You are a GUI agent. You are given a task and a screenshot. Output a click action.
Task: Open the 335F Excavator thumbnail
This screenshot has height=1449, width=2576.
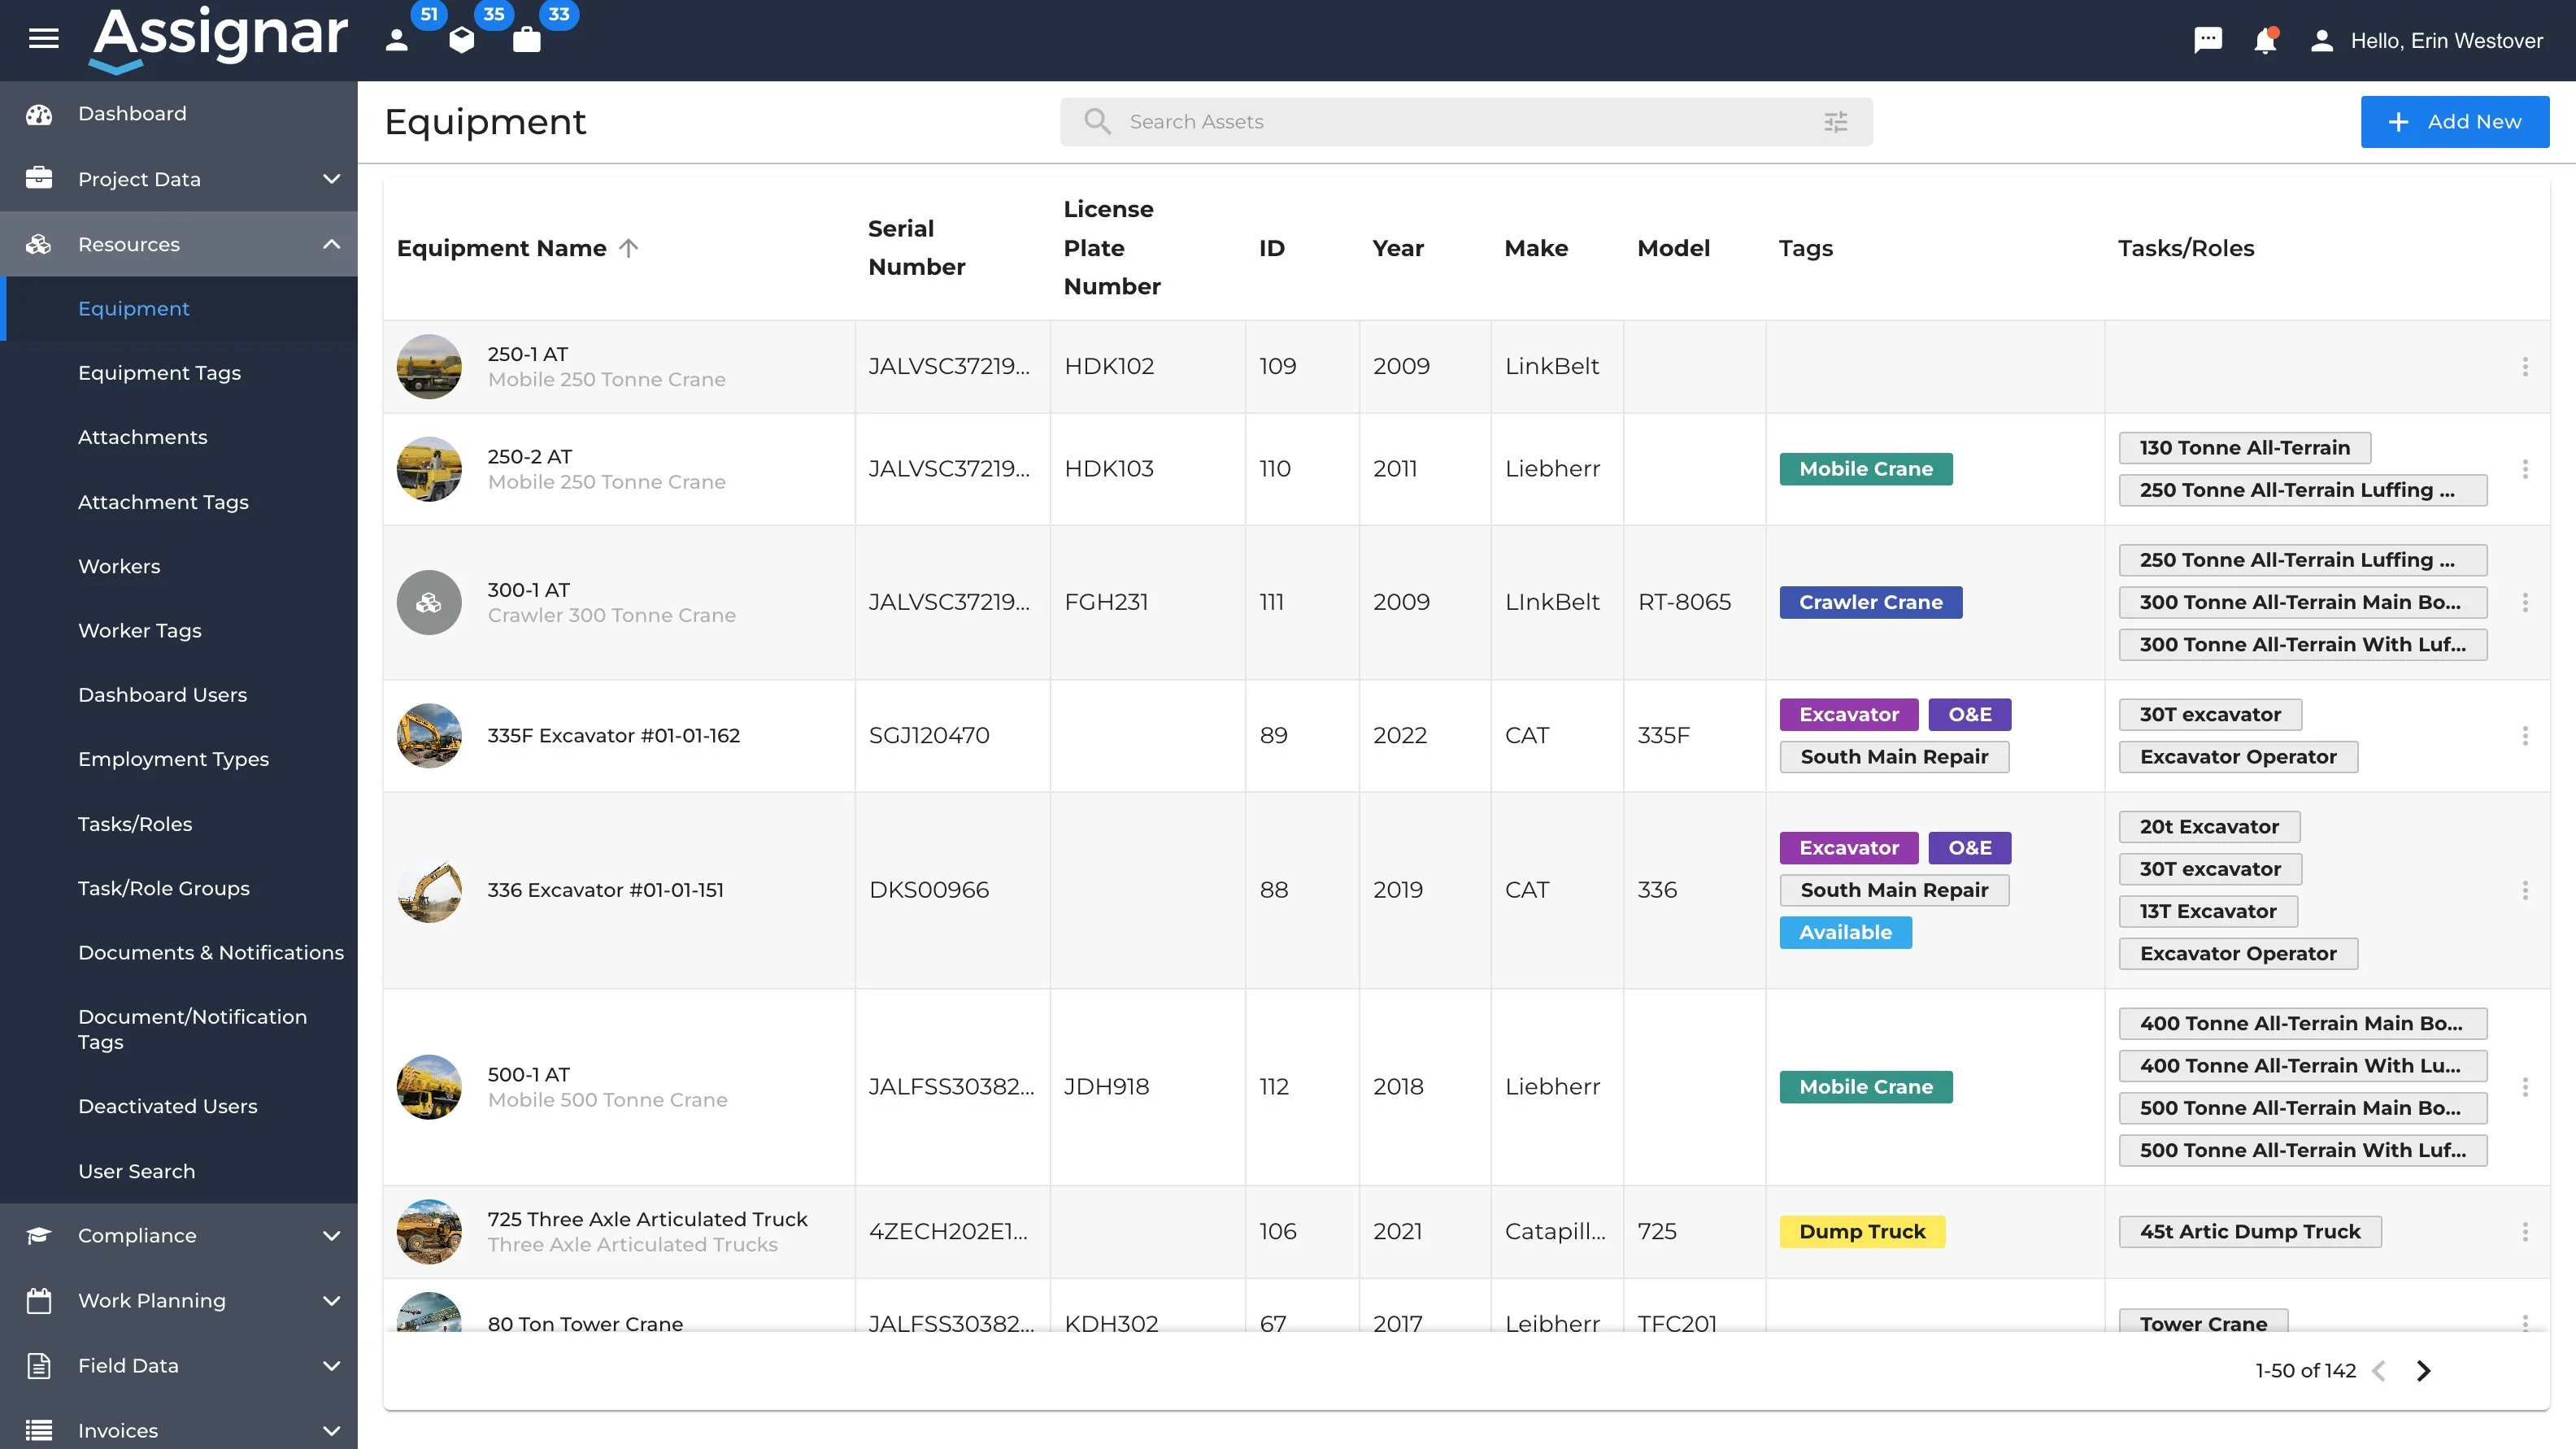tap(429, 736)
